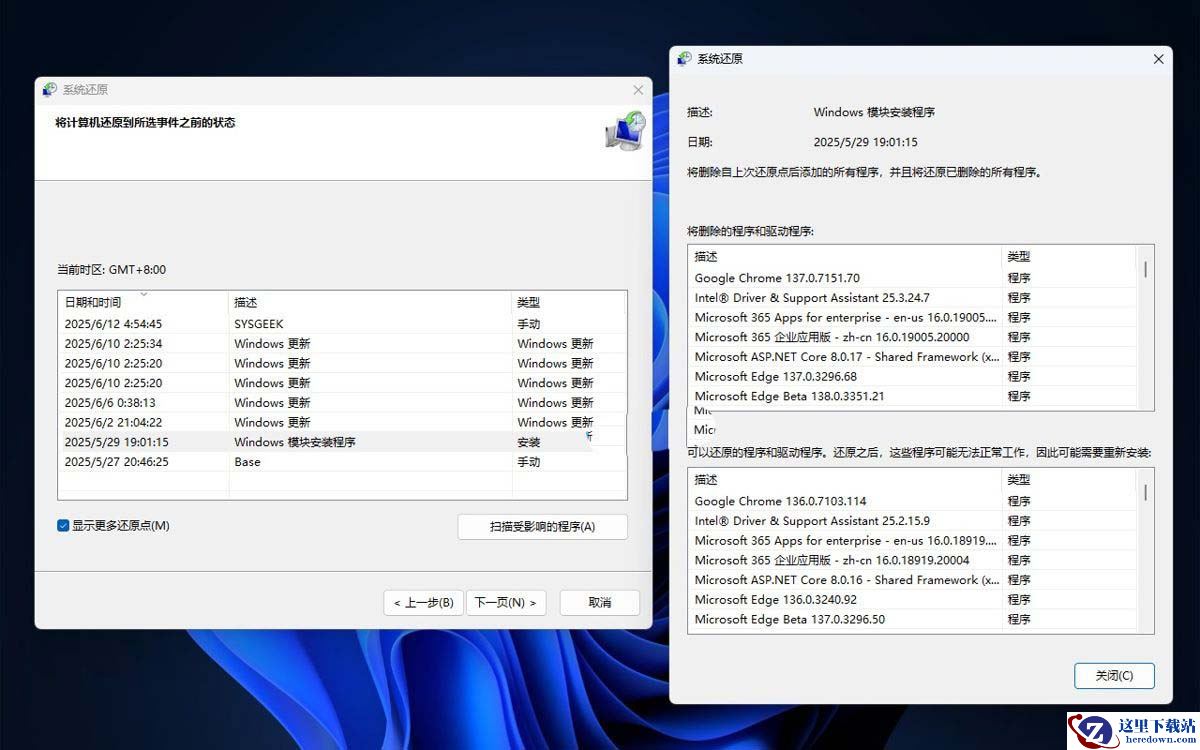Screen dimensions: 1200x750
Task: Click Intel Driver & Support Assistant 25.2.15.9 row
Action: pos(912,521)
